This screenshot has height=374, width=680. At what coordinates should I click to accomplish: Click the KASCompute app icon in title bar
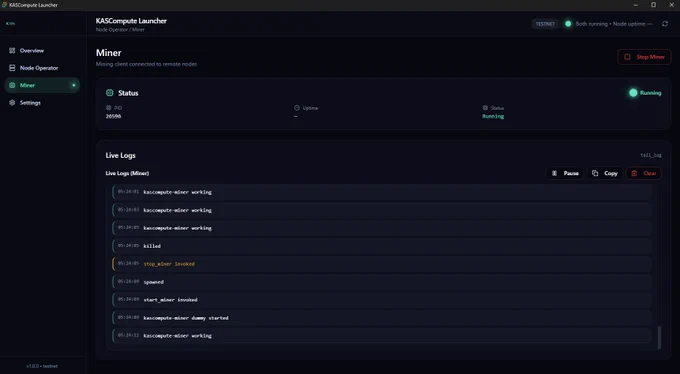(x=4, y=5)
